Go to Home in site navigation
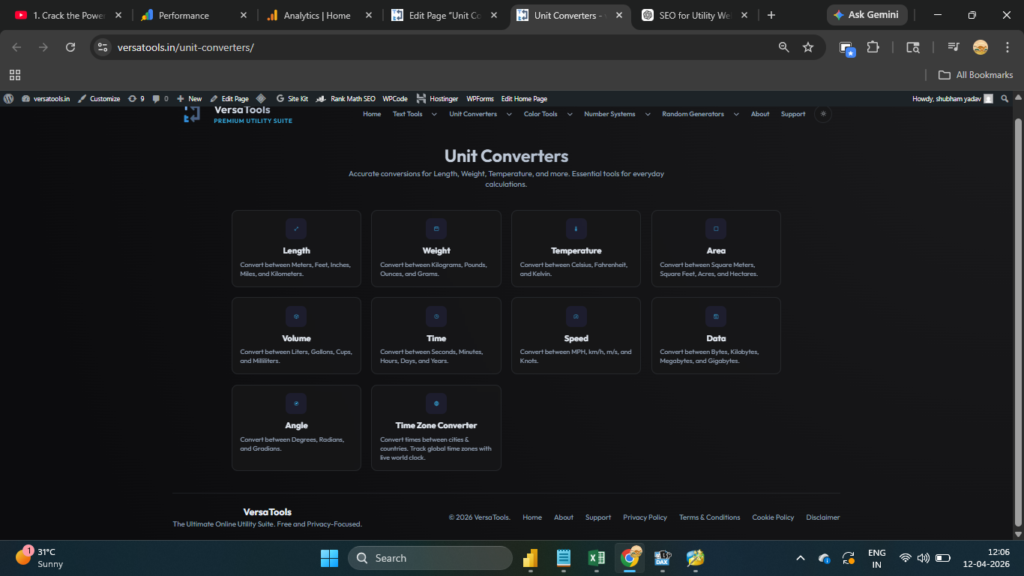This screenshot has width=1024, height=576. pos(372,114)
